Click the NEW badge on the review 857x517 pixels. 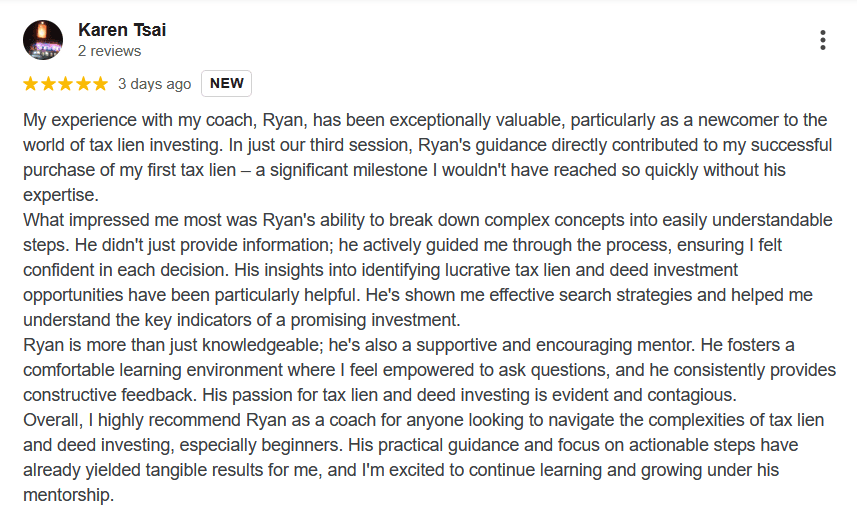tap(227, 84)
